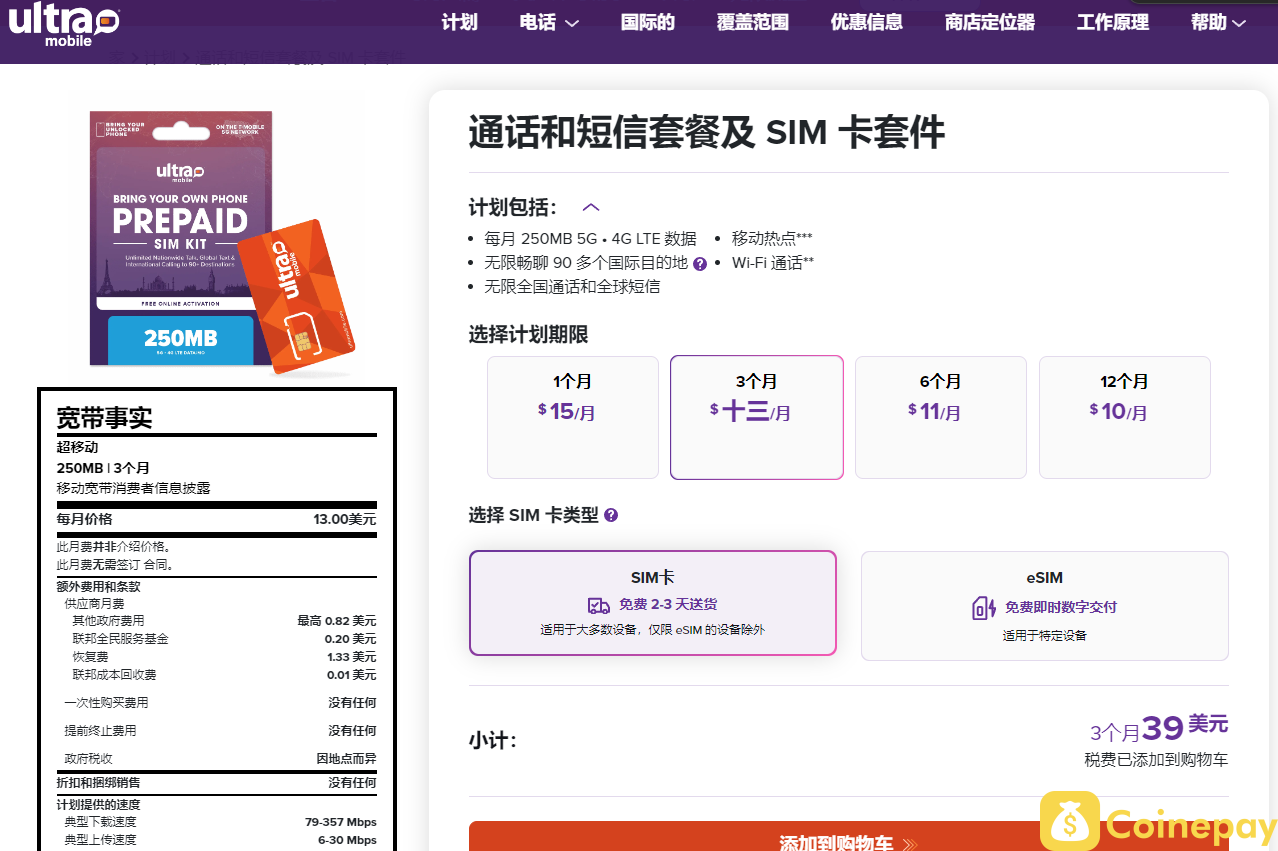Choose the 6个月 $11 plan
The height and width of the screenshot is (851, 1278).
[x=941, y=417]
